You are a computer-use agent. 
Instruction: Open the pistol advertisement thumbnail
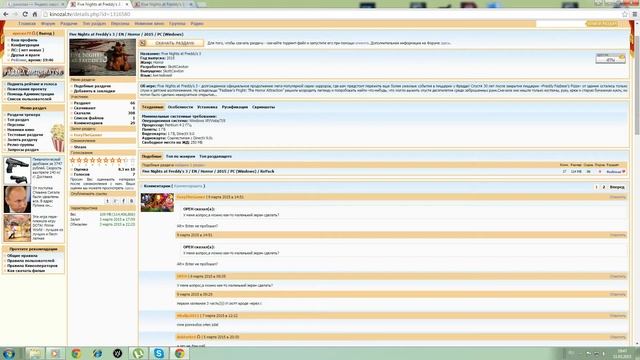click(x=17, y=170)
